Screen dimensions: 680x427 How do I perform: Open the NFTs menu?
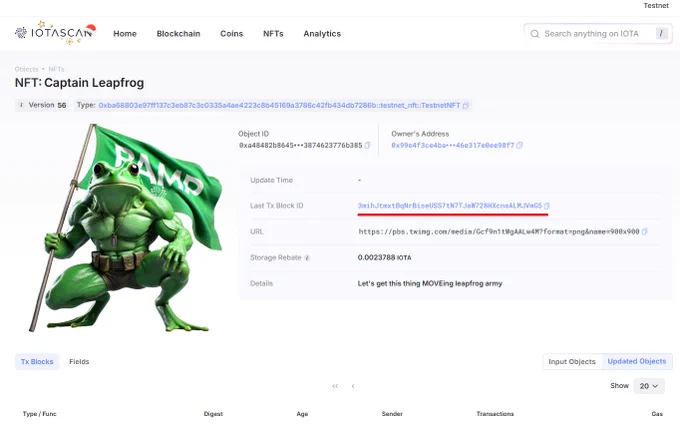point(273,34)
